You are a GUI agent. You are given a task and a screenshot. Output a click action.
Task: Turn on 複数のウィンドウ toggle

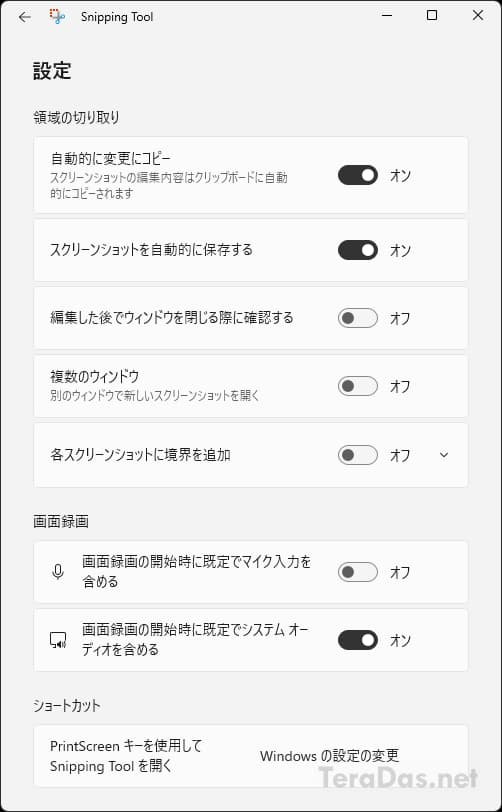click(x=357, y=386)
